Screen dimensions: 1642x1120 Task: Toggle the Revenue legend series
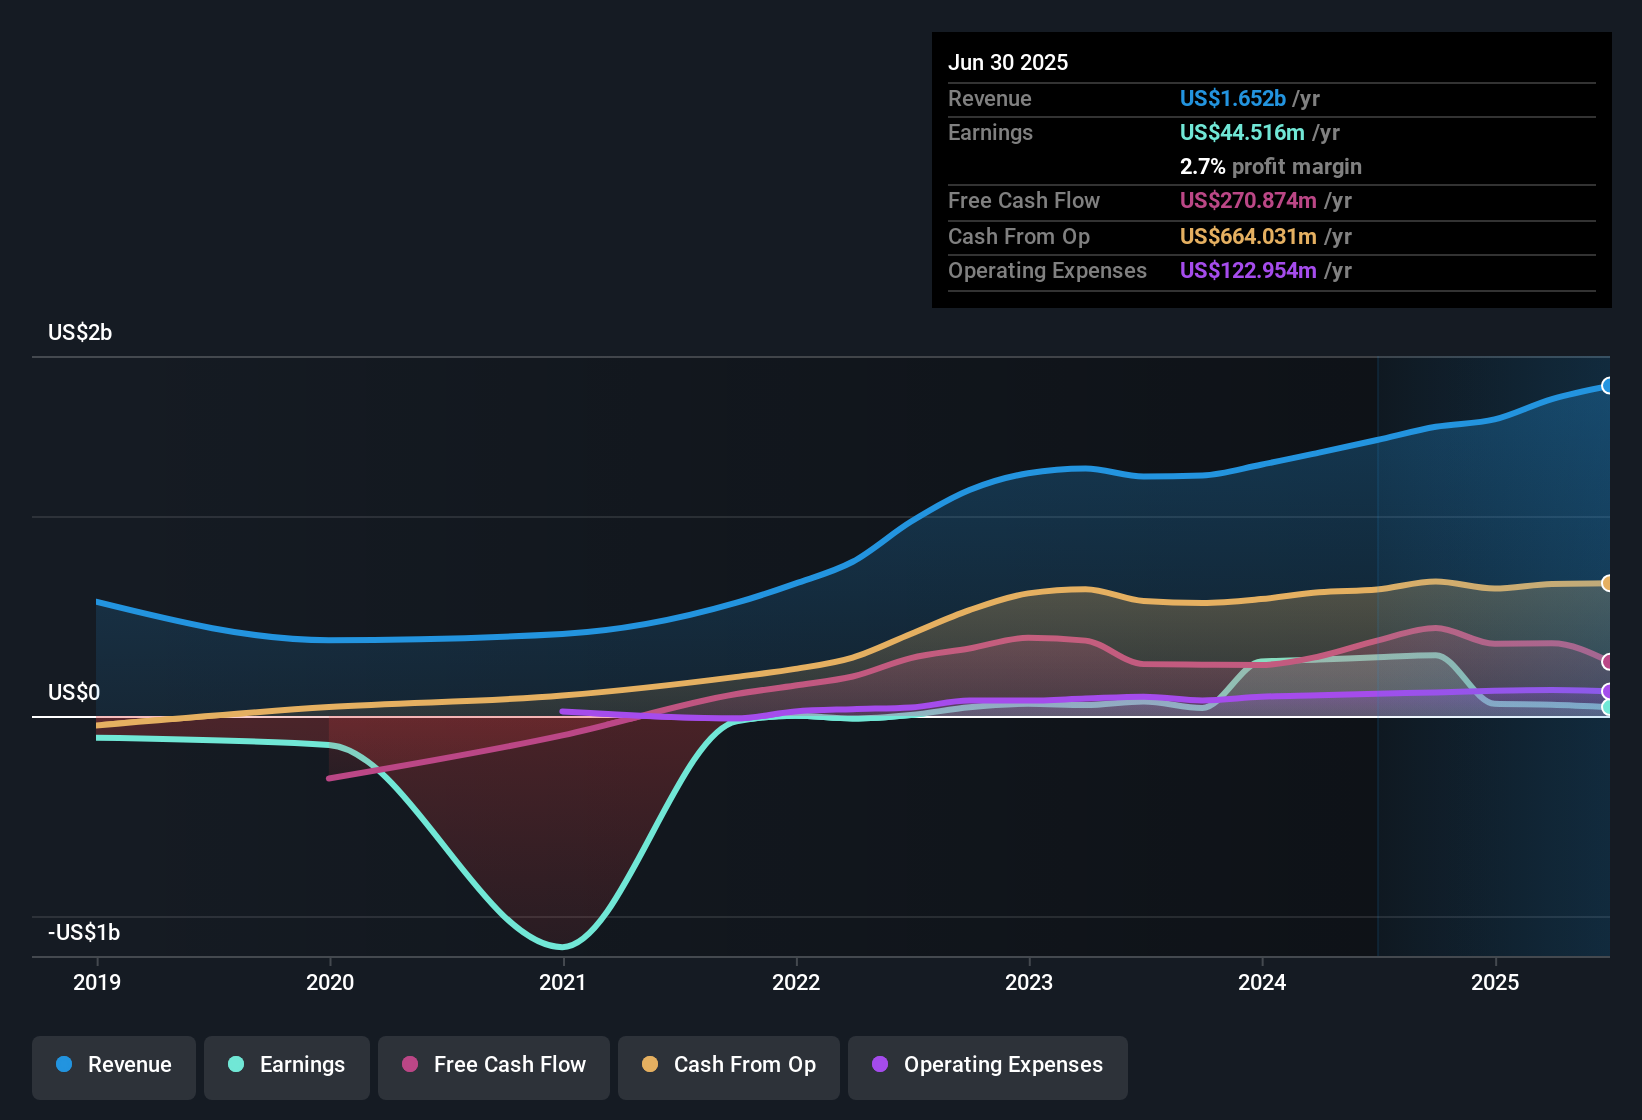click(114, 1067)
